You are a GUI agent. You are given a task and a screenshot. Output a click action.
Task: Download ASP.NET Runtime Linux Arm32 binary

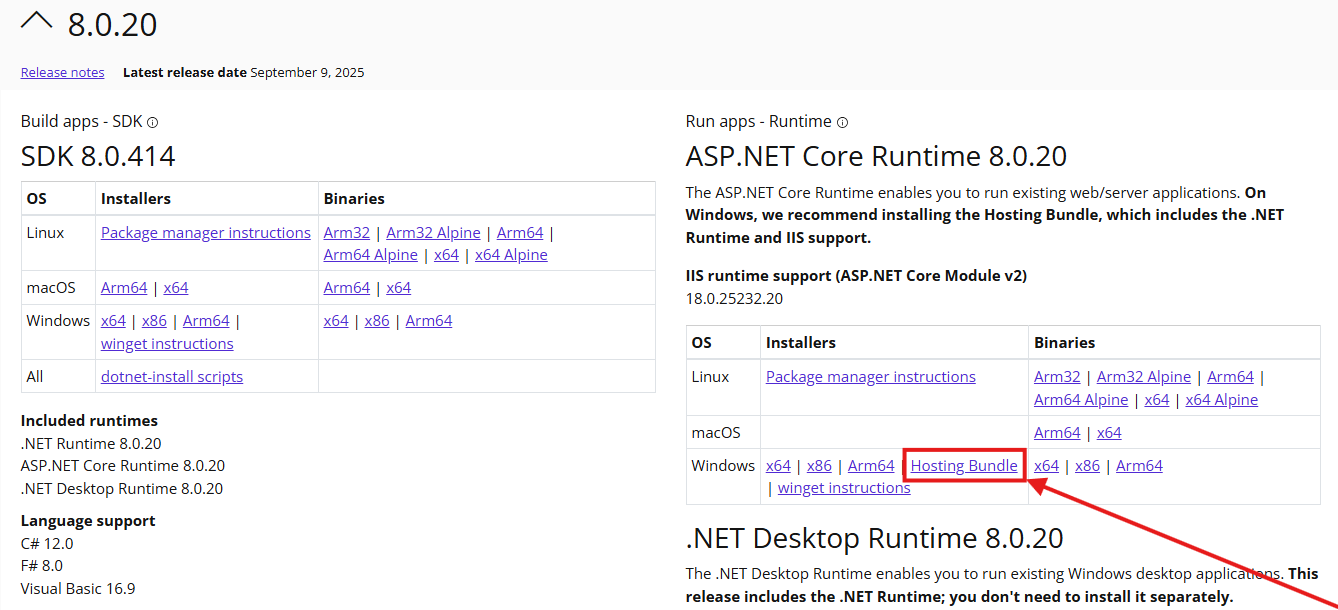pos(1057,376)
